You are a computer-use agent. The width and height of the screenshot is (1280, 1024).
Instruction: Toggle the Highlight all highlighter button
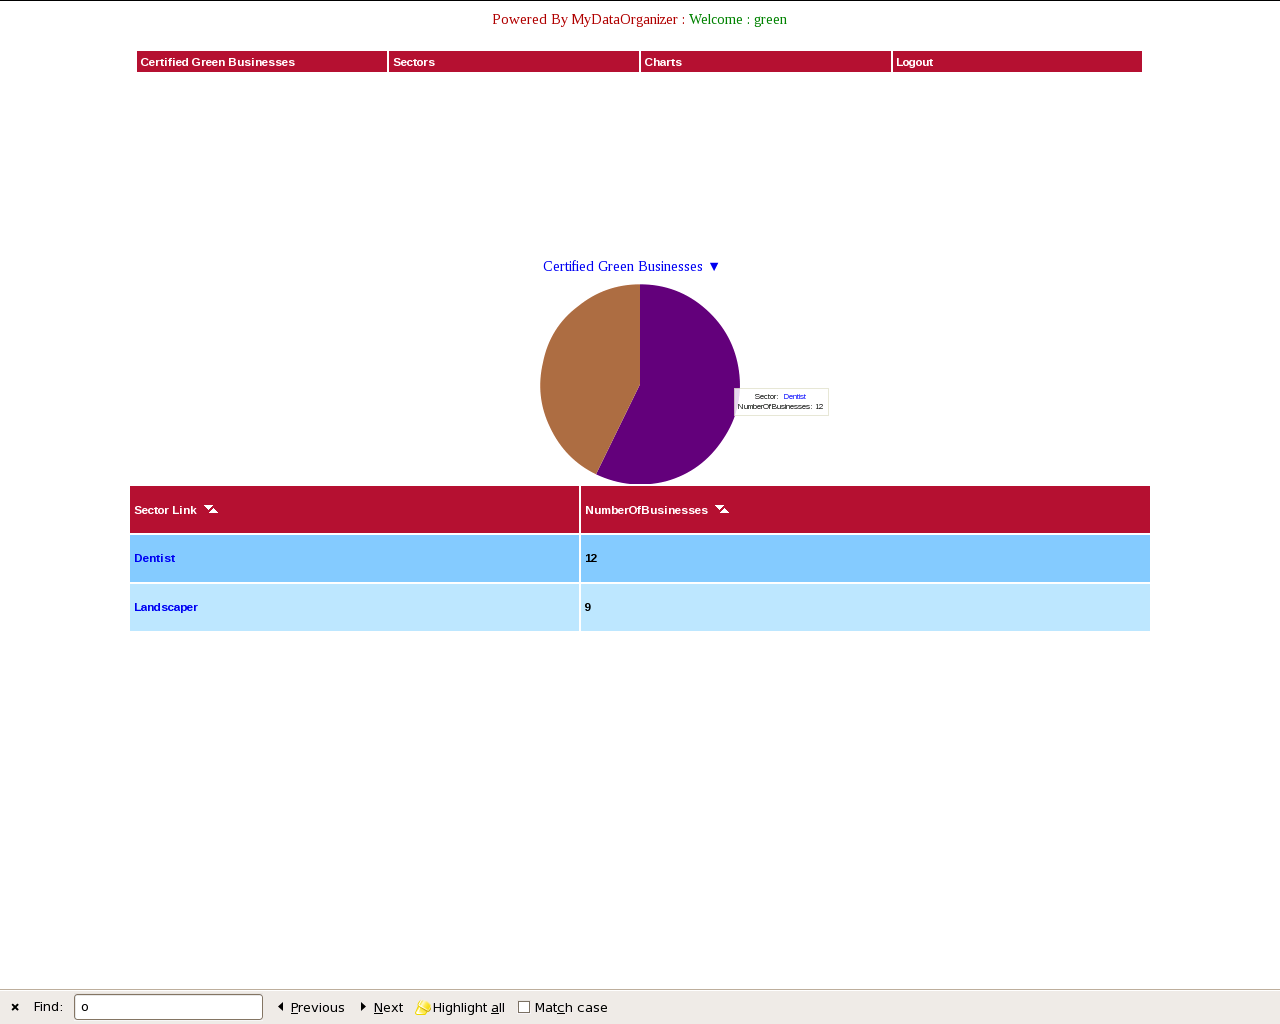coord(423,1007)
